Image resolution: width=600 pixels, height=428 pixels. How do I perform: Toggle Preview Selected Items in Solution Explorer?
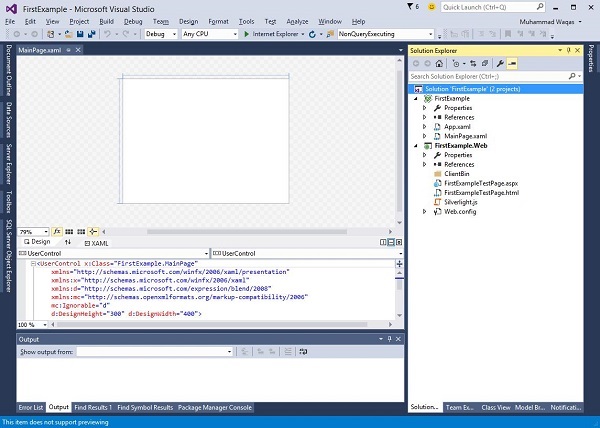coord(511,63)
